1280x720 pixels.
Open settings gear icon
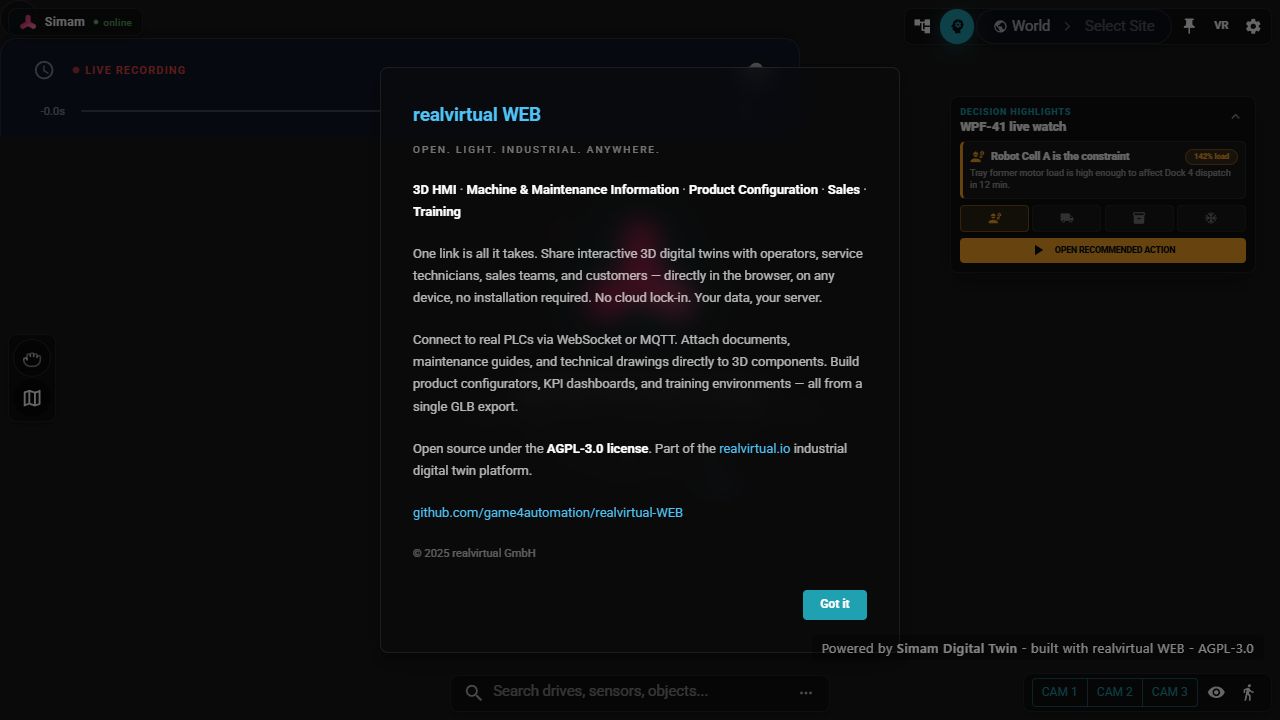pyautogui.click(x=1253, y=26)
